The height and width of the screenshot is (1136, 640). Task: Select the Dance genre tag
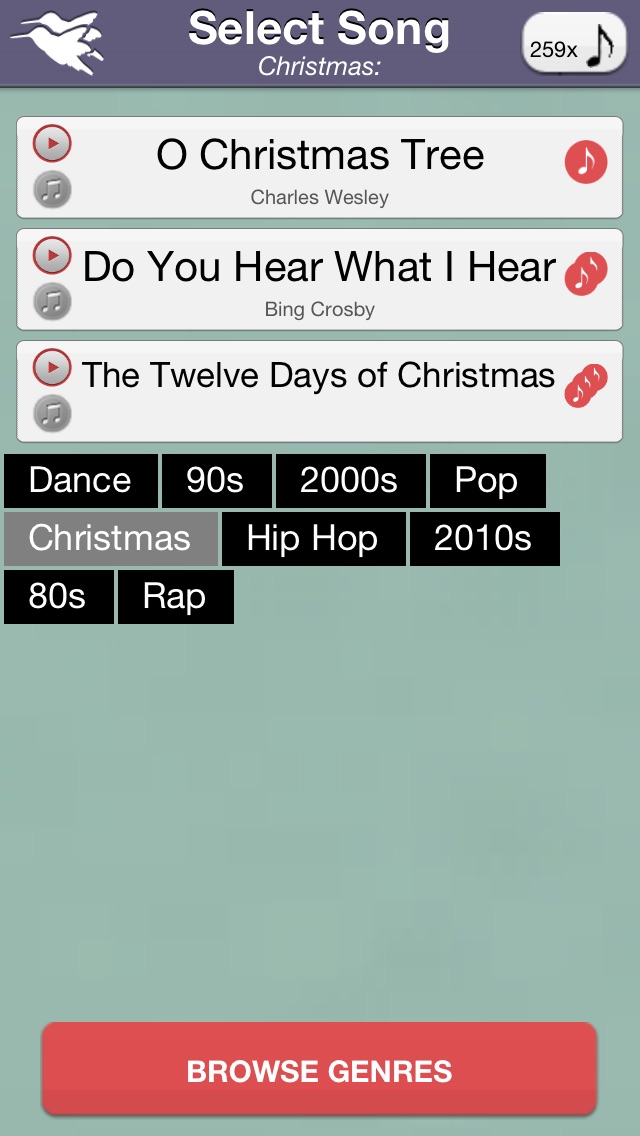tap(81, 481)
